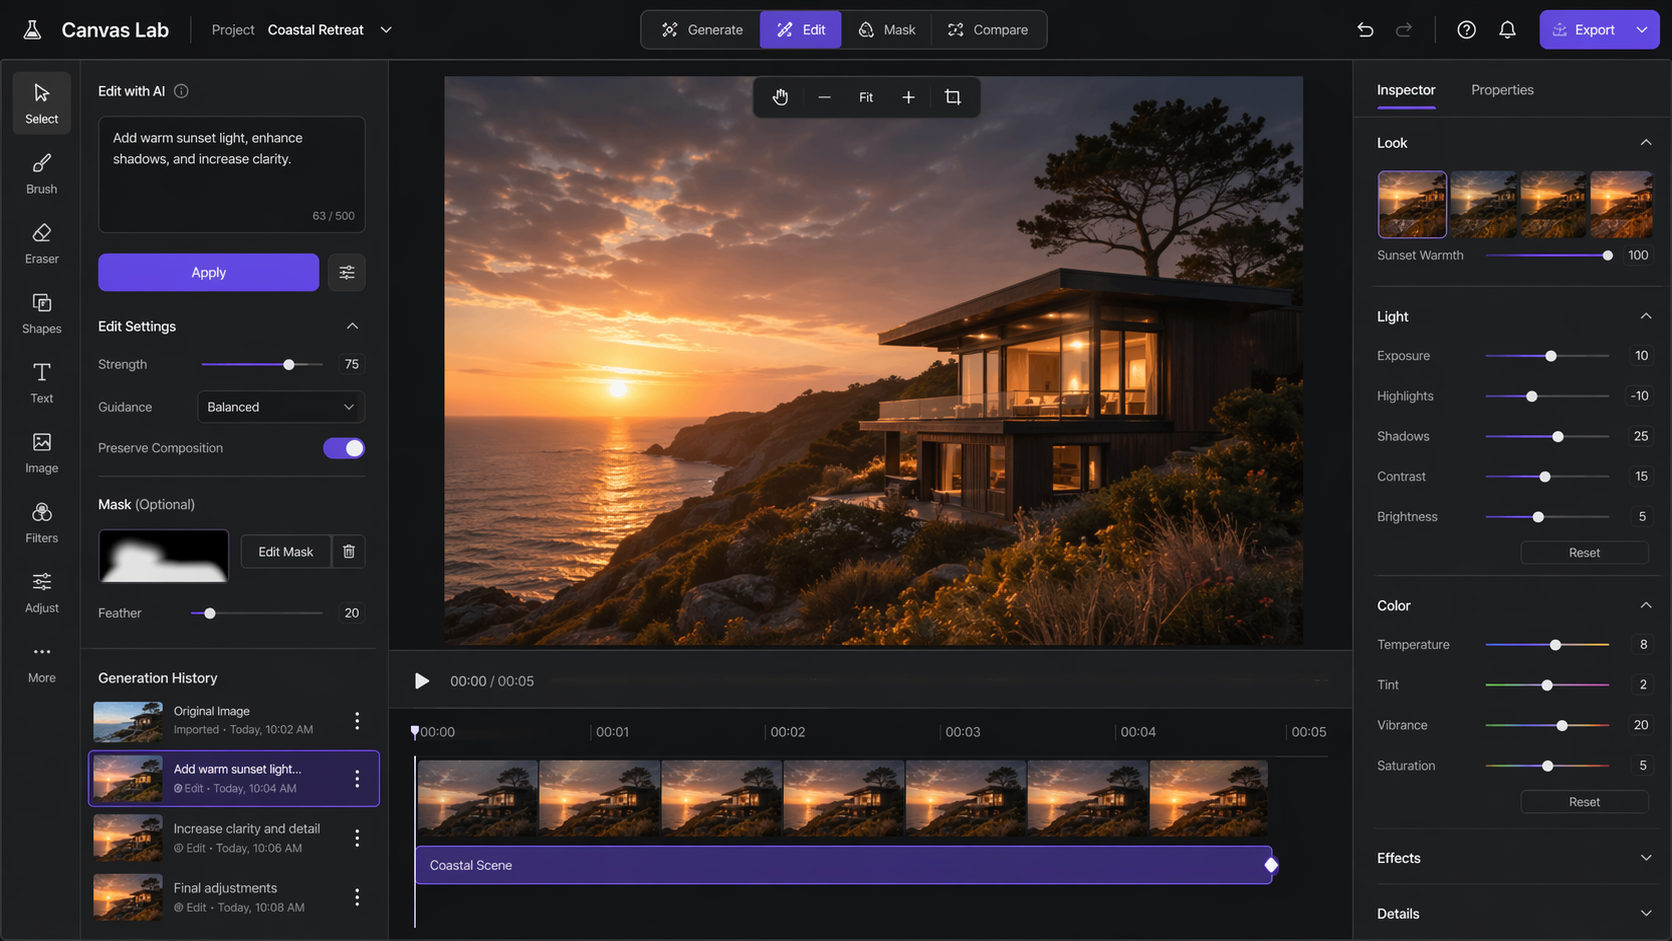The image size is (1672, 941).
Task: Expand the Effects section
Action: [x=1644, y=858]
